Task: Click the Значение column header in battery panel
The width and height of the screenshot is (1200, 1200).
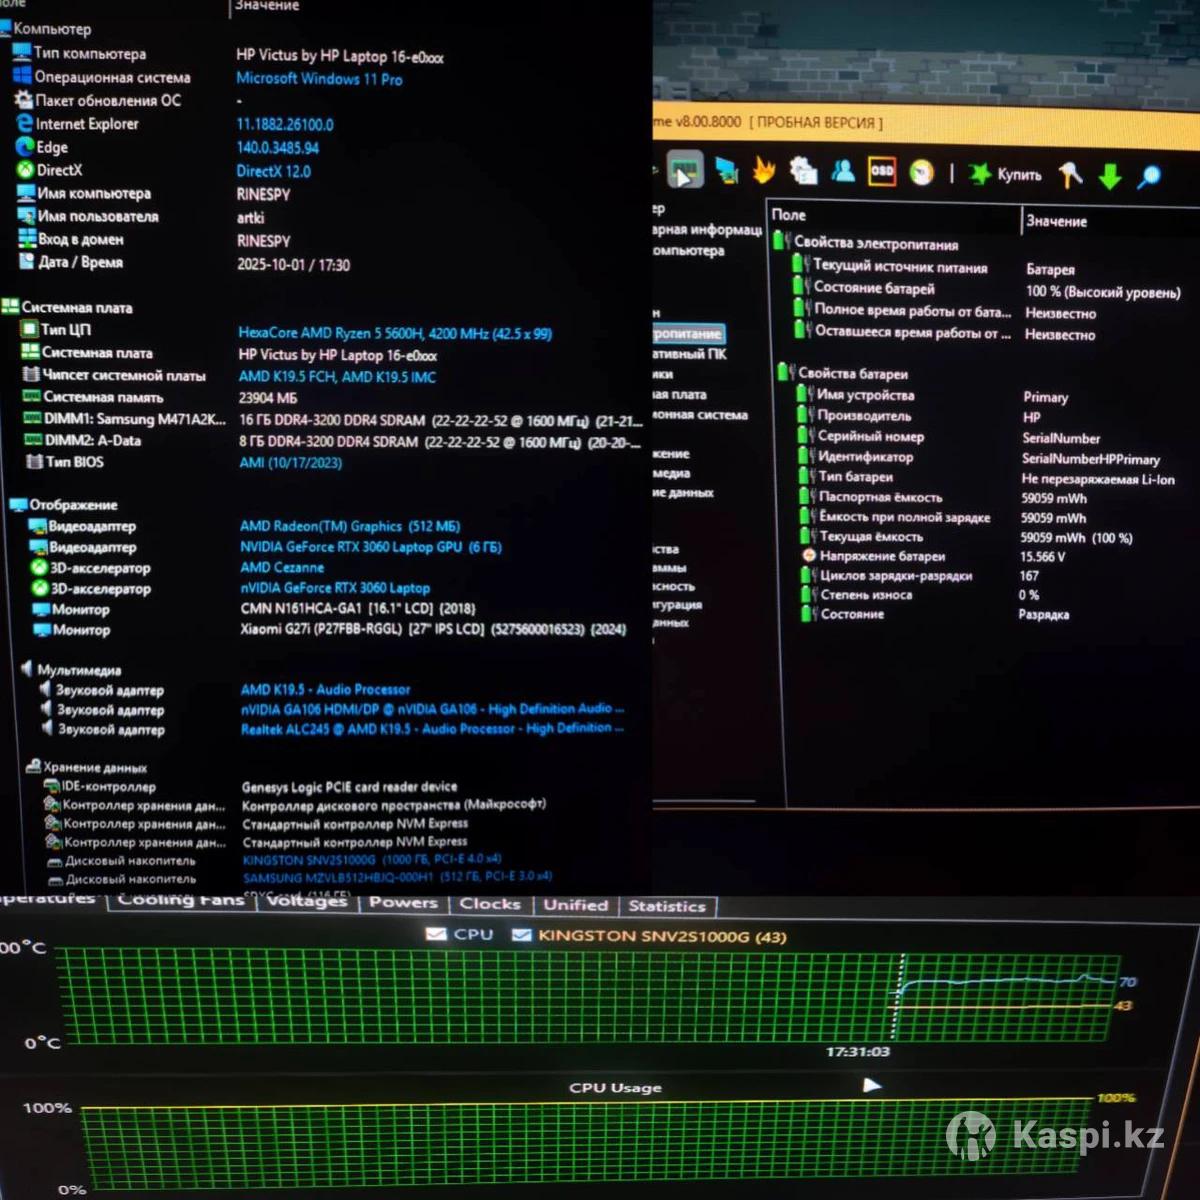Action: click(1056, 221)
